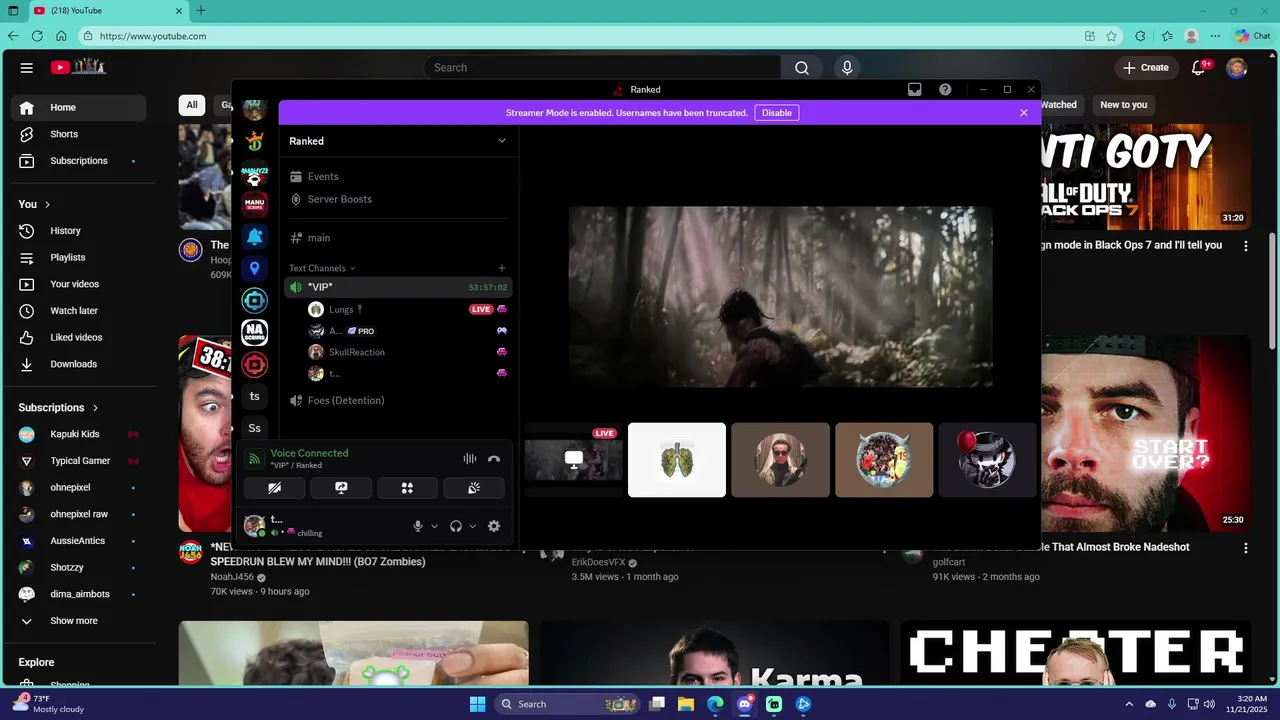This screenshot has height=720, width=1280.
Task: Select the 'New to you' chip
Action: click(x=1124, y=105)
